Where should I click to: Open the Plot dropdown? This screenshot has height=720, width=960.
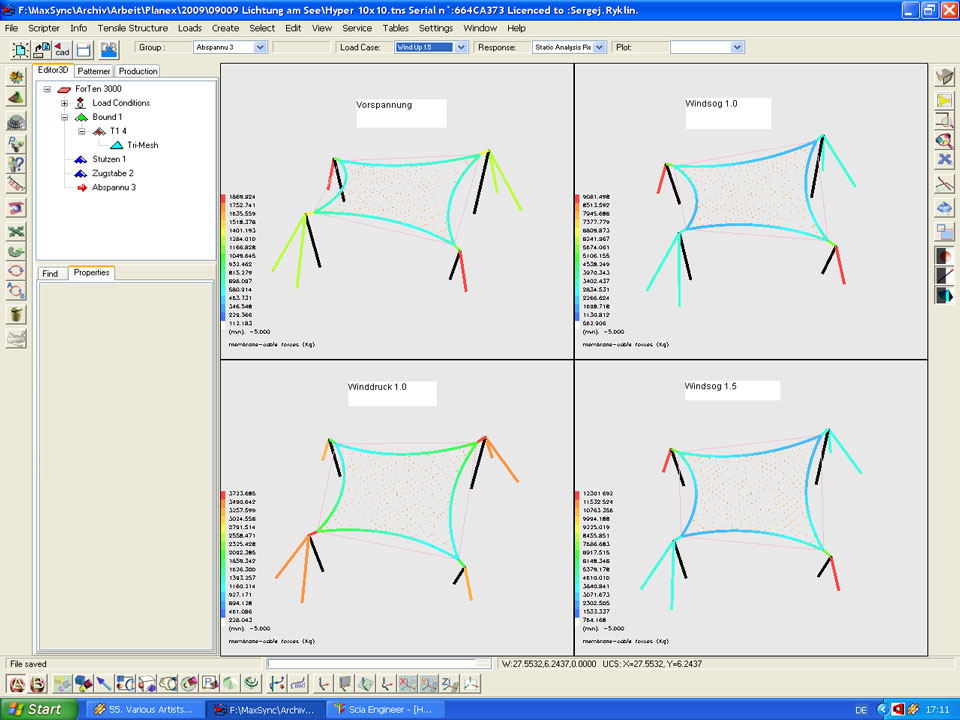coord(737,47)
